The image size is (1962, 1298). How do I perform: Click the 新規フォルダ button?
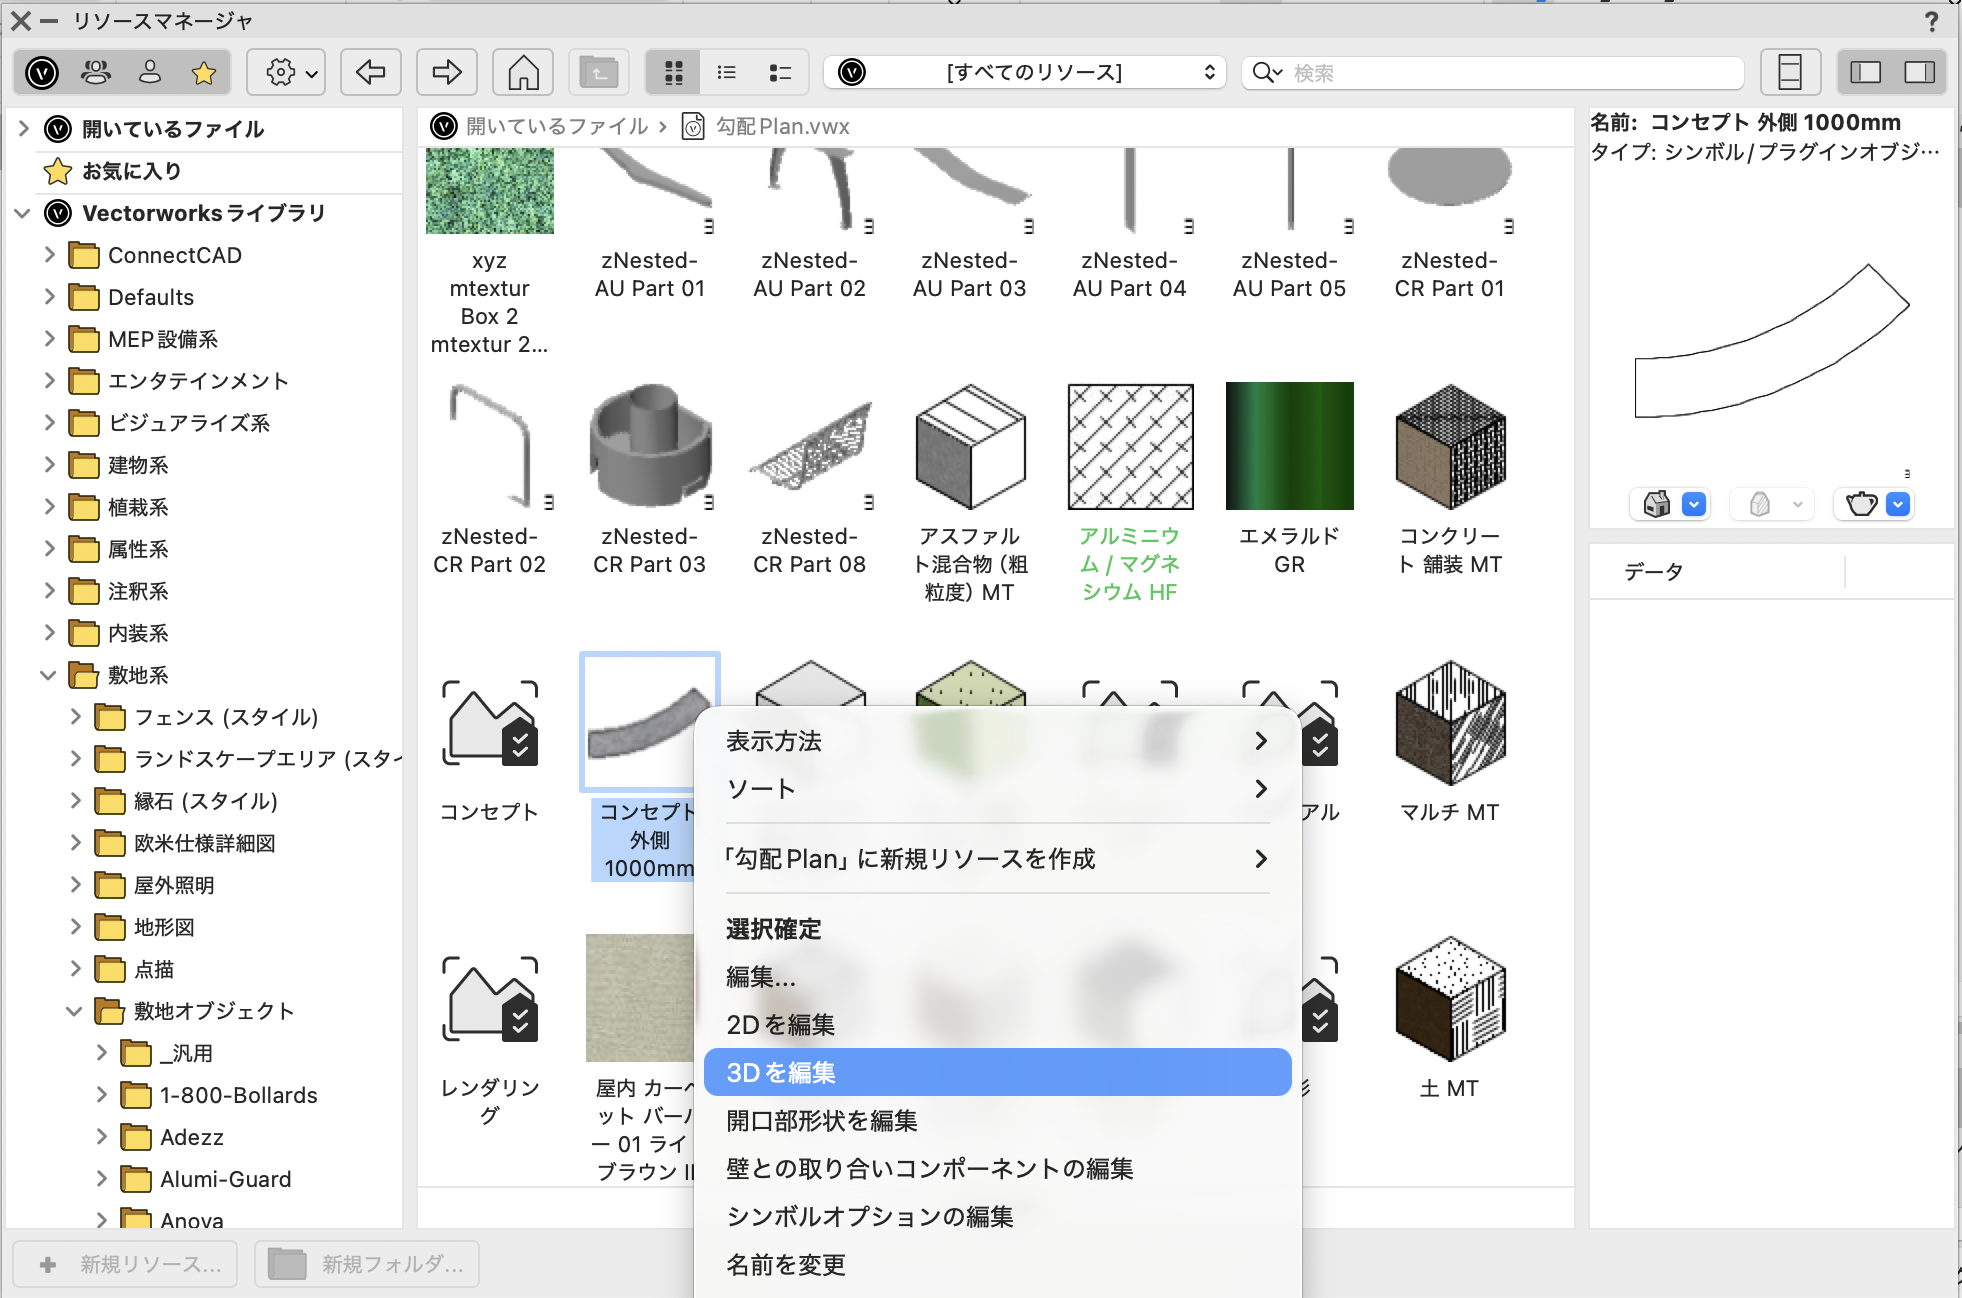(367, 1264)
